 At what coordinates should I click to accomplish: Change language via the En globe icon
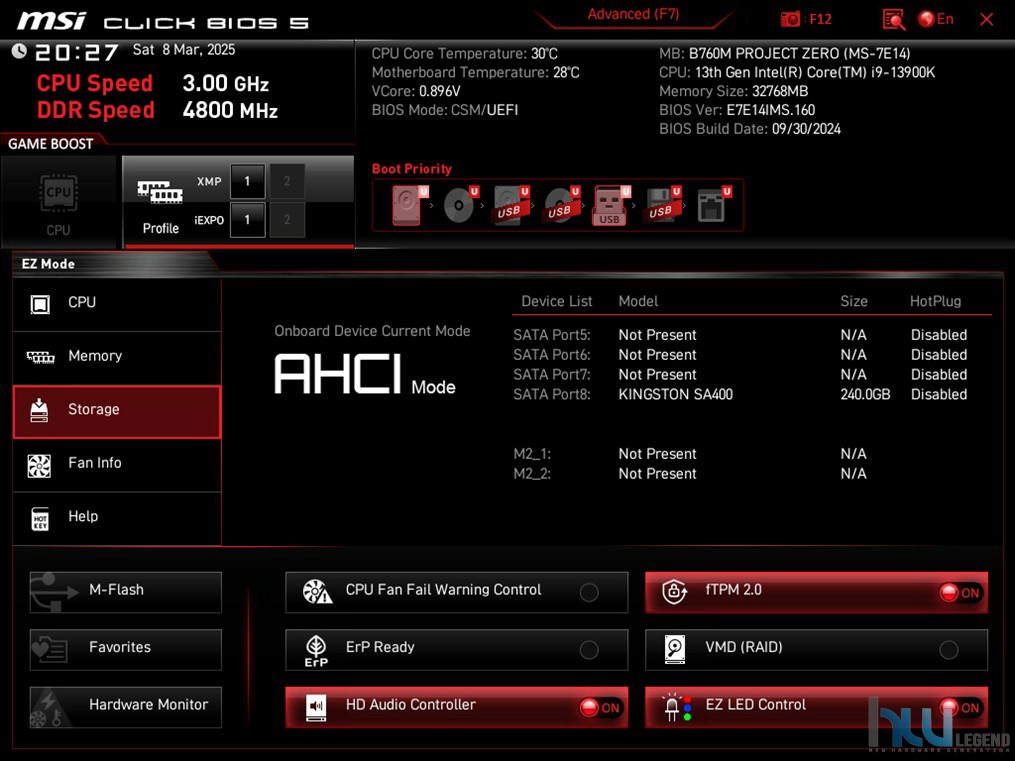[x=936, y=19]
